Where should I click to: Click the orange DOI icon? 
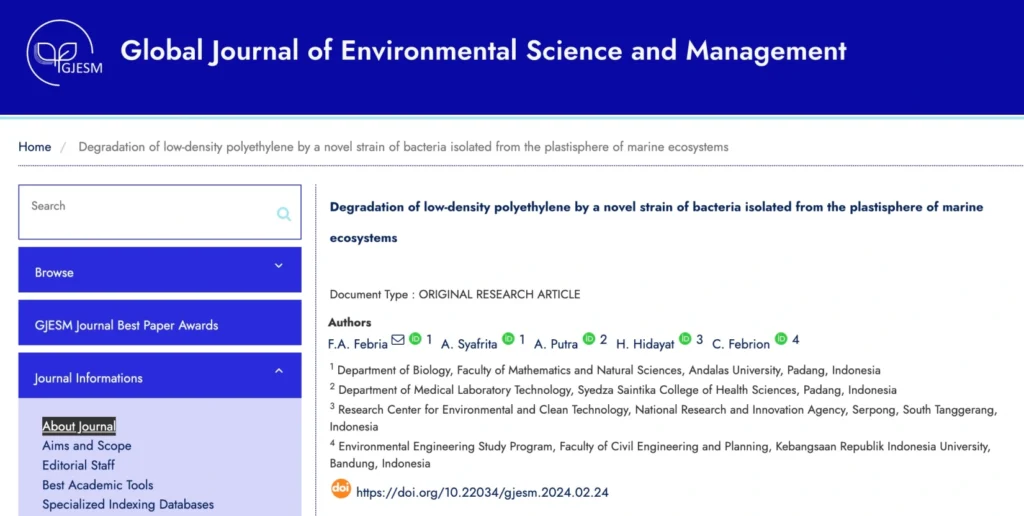pos(341,489)
